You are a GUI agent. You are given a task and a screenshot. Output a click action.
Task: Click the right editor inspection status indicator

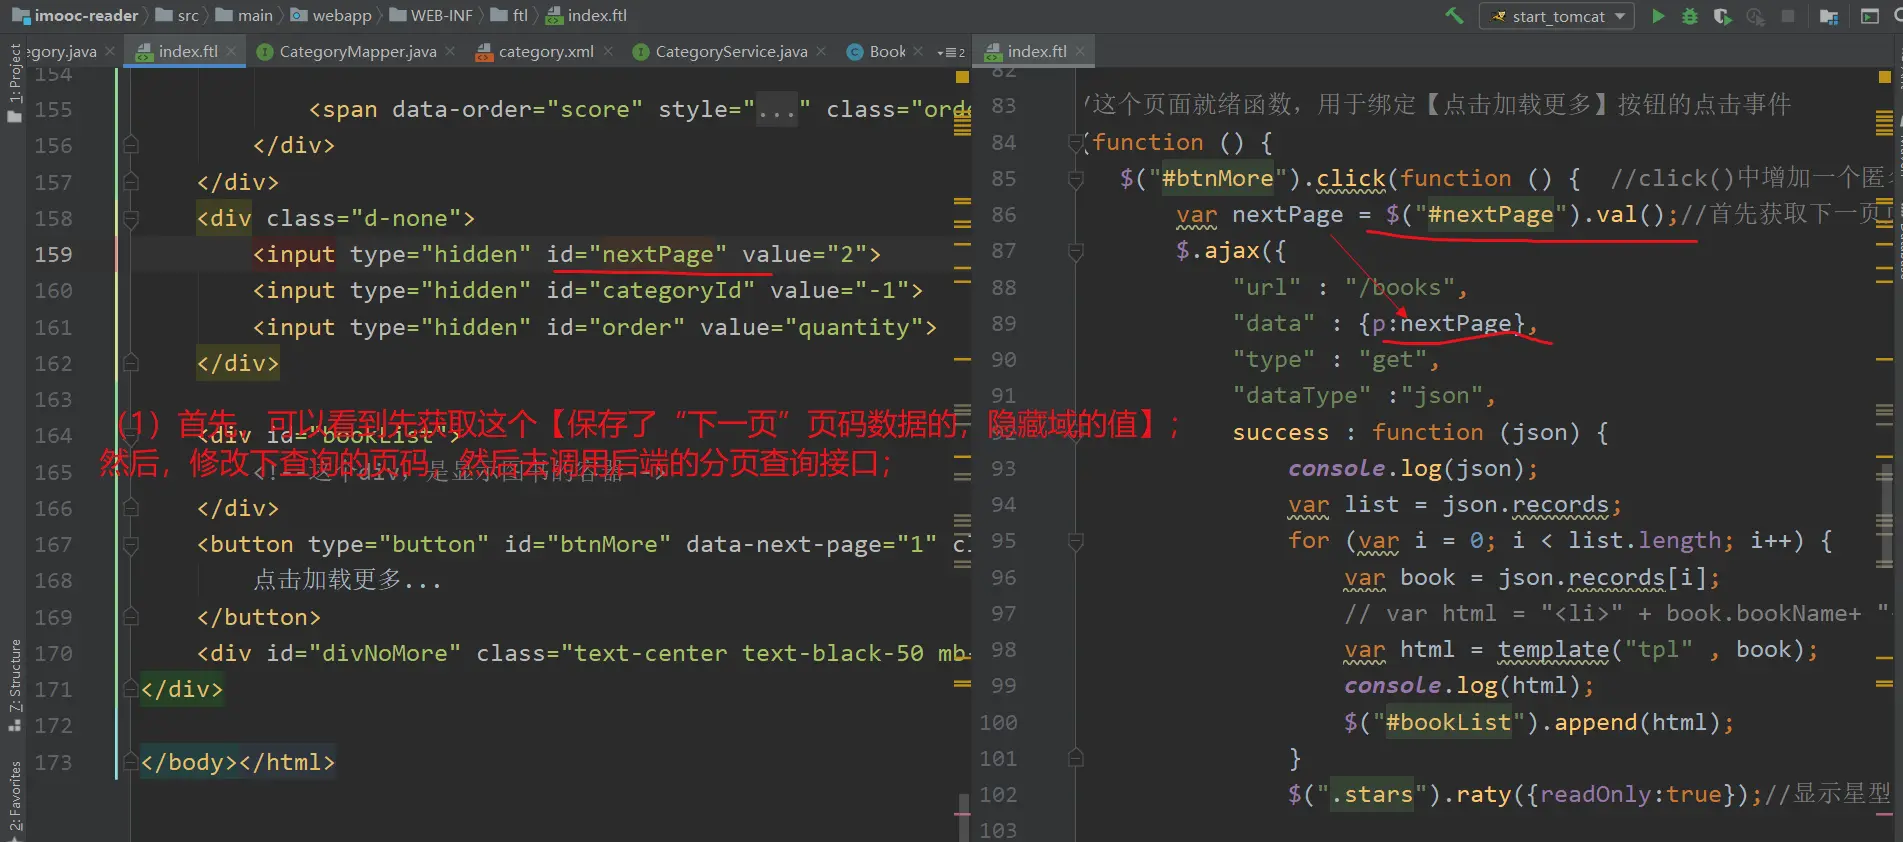pos(1884,77)
